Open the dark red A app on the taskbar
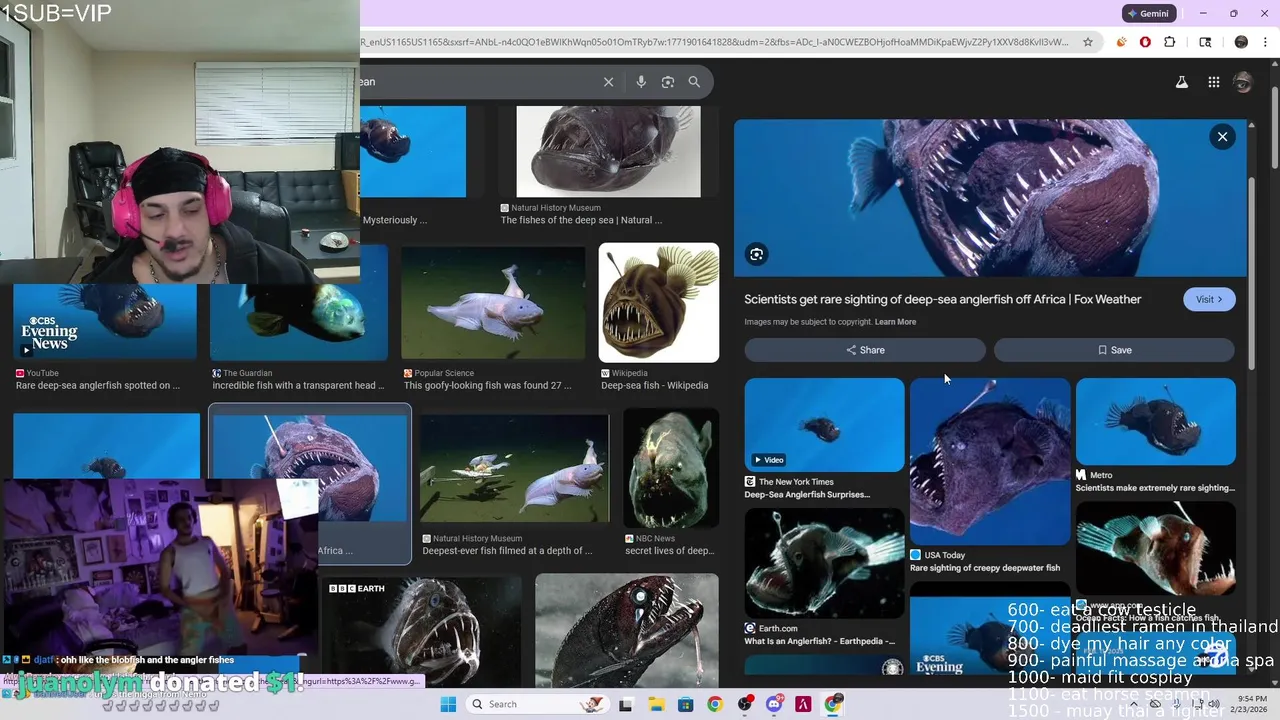Viewport: 1280px width, 720px height. click(x=803, y=704)
